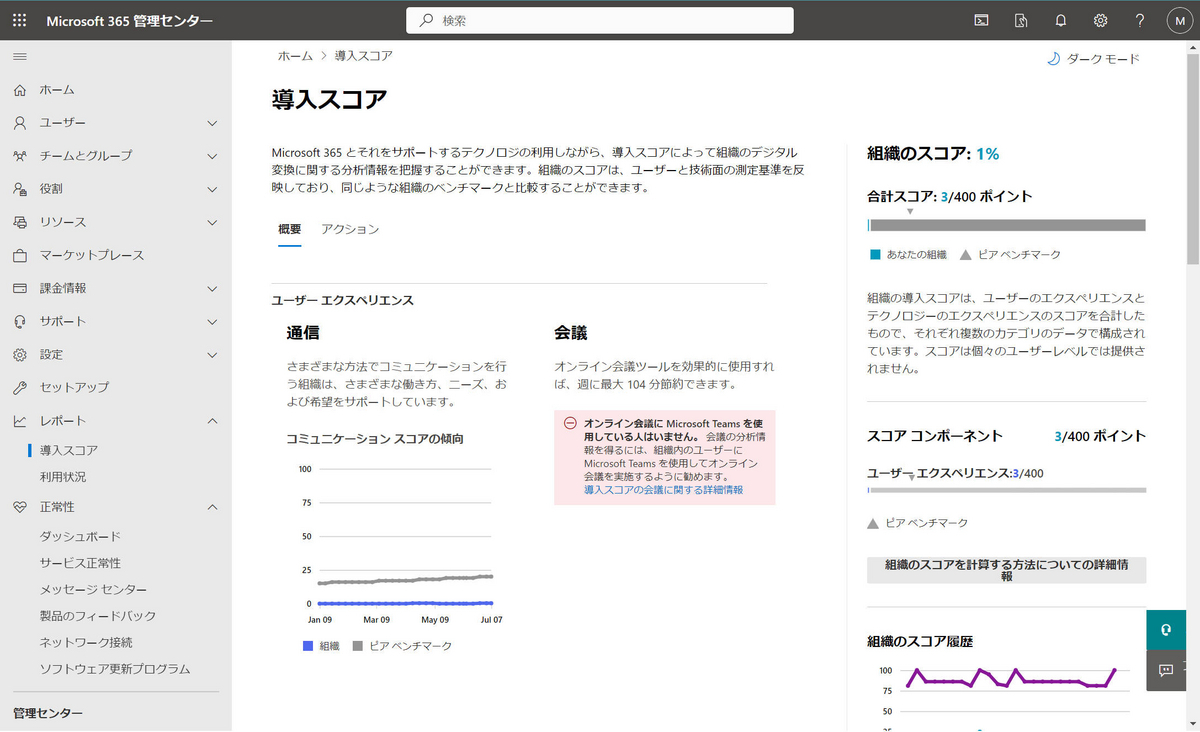Select 導入スコア in sidebar

pyautogui.click(x=69, y=451)
